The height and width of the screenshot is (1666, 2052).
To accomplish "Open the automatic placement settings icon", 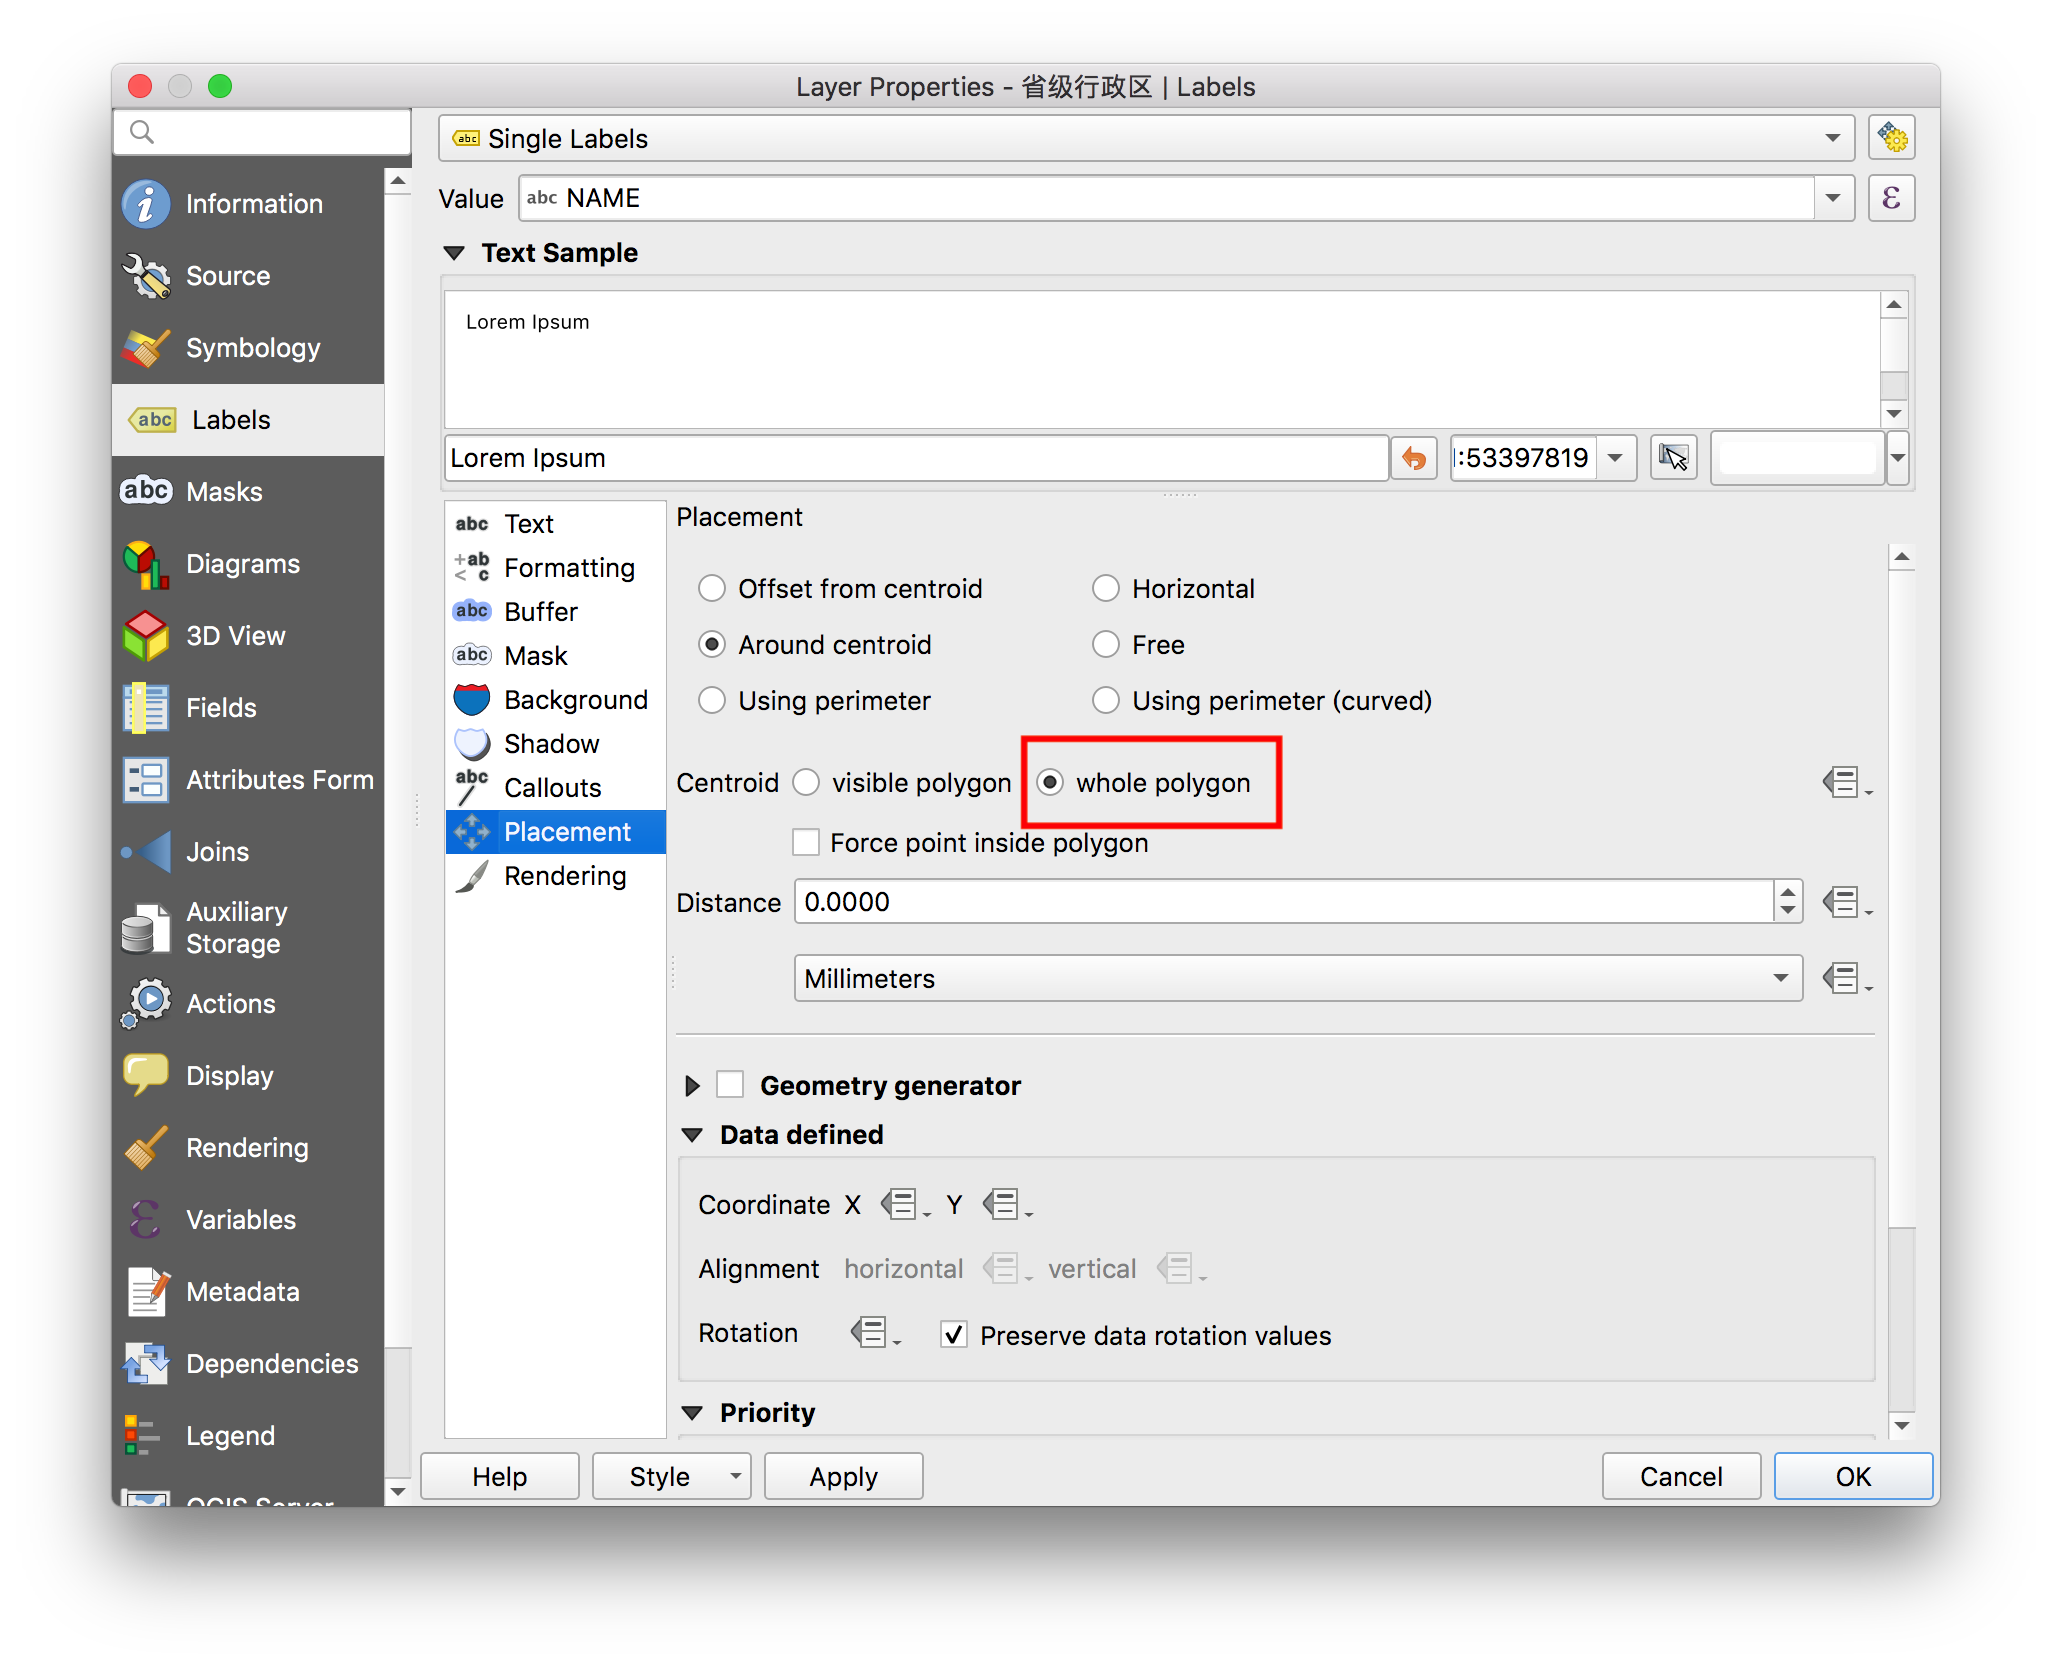I will [1891, 138].
